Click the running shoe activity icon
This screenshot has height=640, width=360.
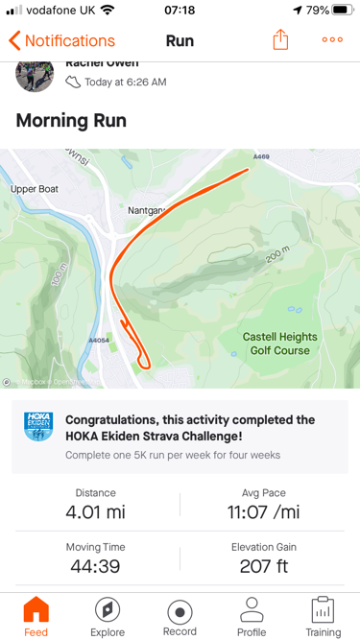click(x=73, y=82)
